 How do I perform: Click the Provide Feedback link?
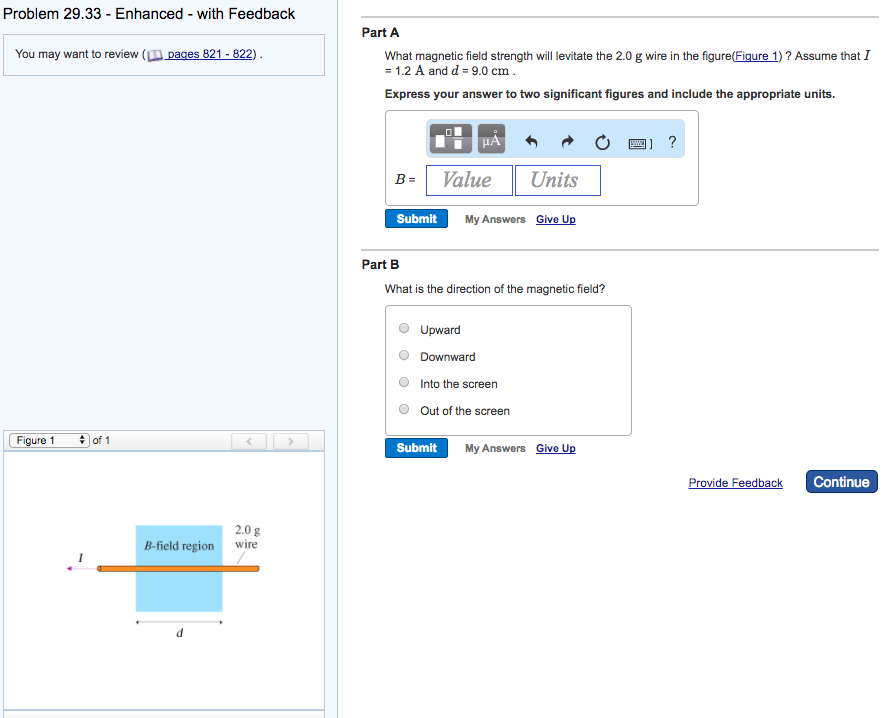coord(735,483)
